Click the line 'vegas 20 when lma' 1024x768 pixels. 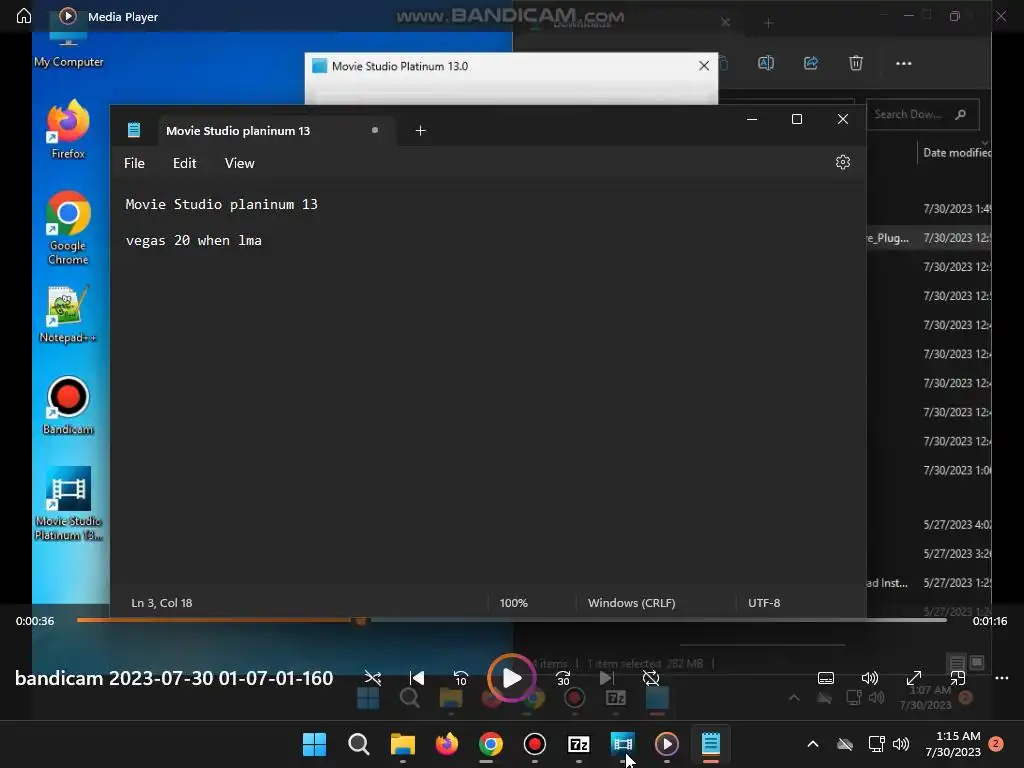point(193,240)
